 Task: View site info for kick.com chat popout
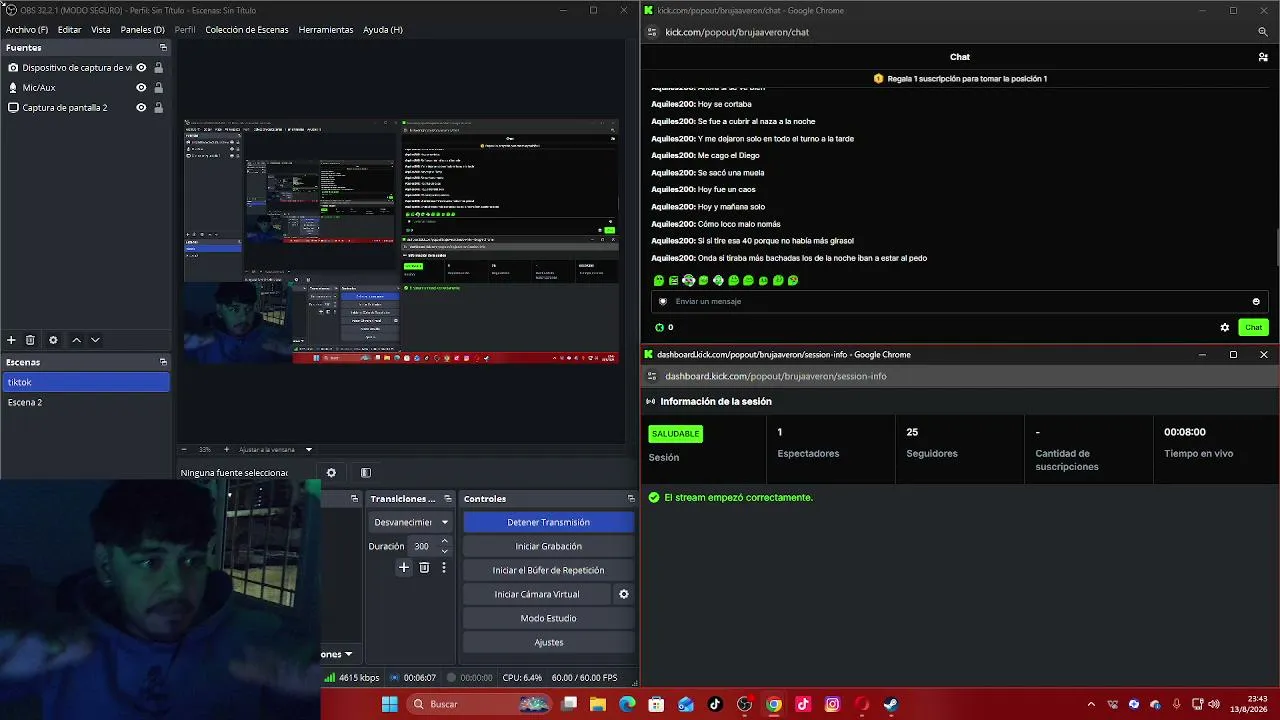652,32
